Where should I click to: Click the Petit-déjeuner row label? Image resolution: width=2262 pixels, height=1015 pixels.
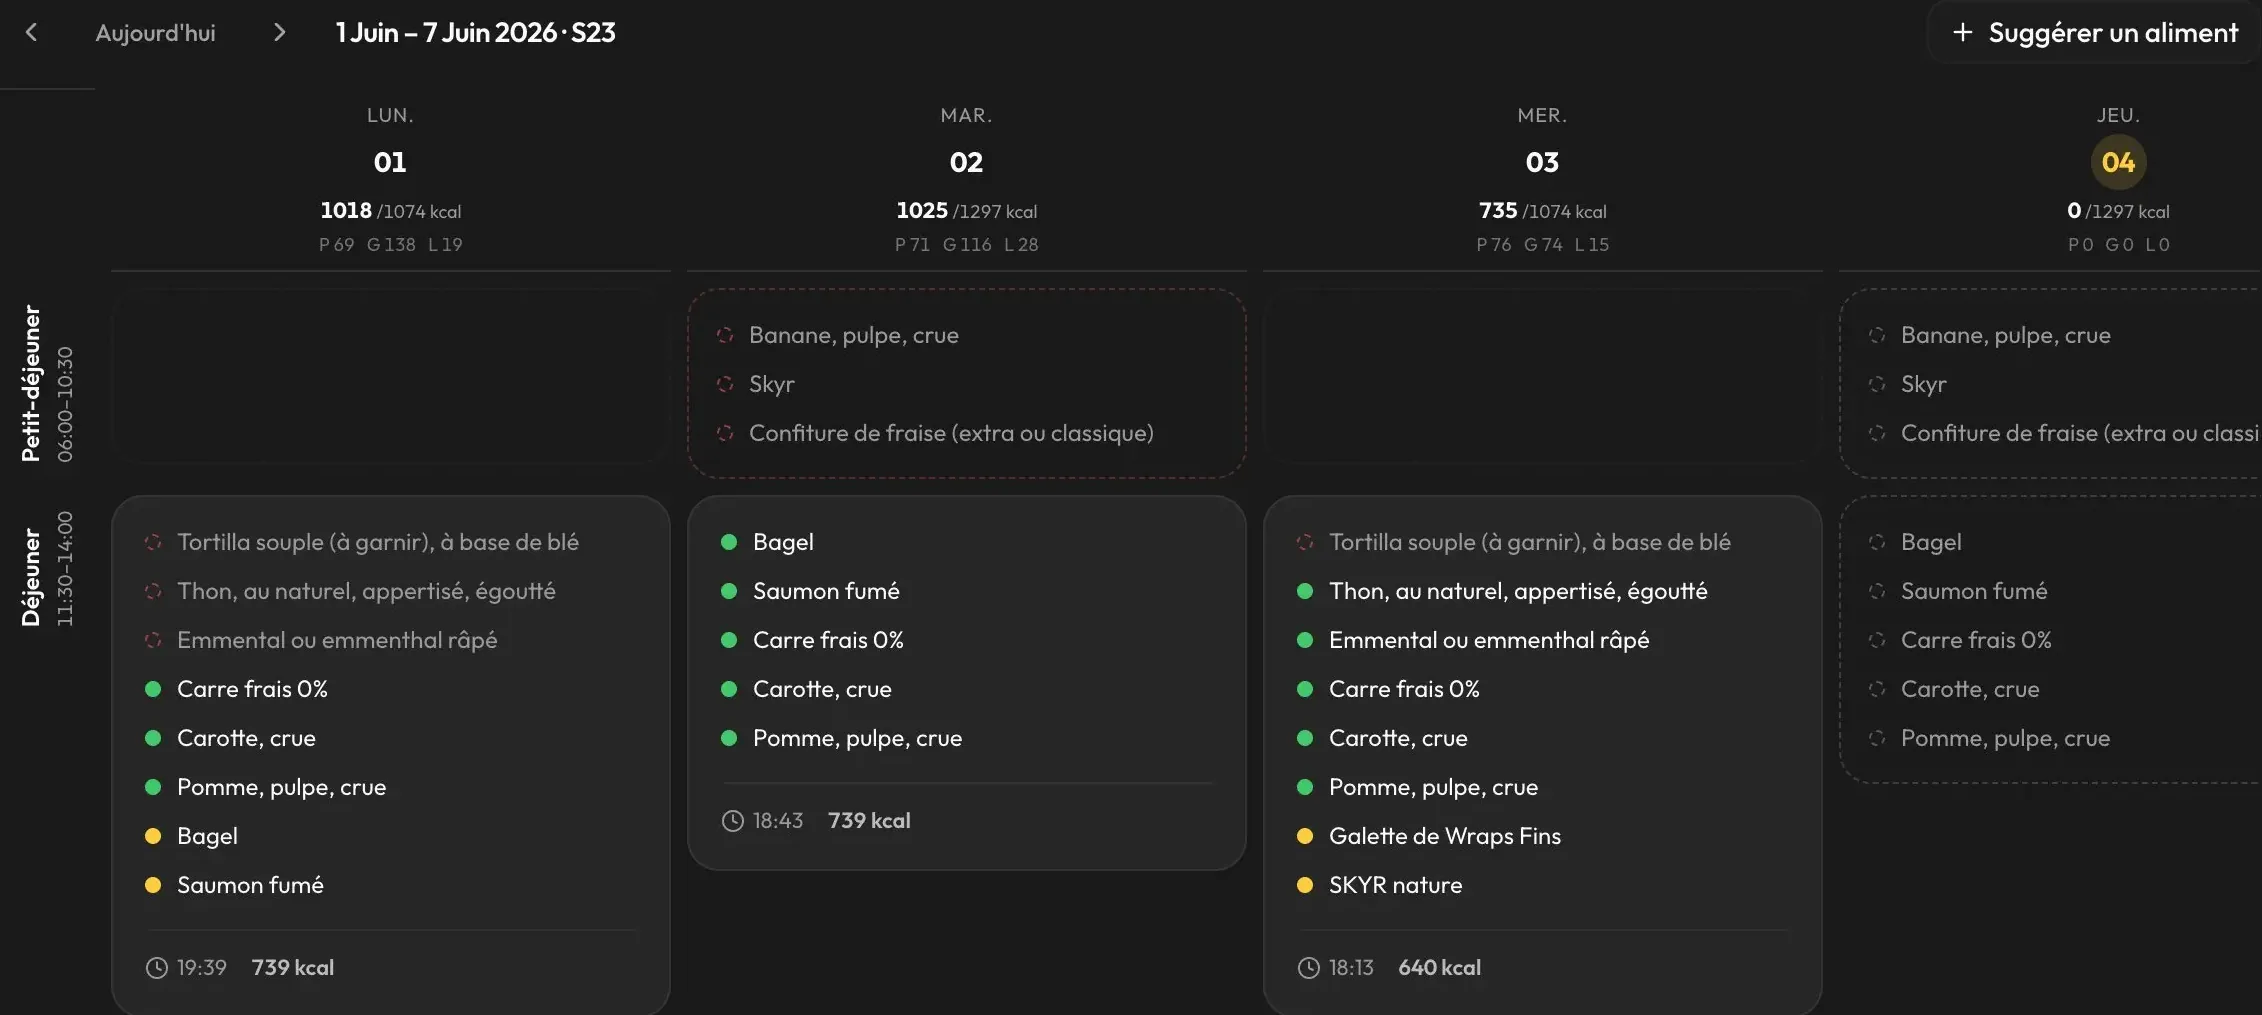click(x=32, y=383)
